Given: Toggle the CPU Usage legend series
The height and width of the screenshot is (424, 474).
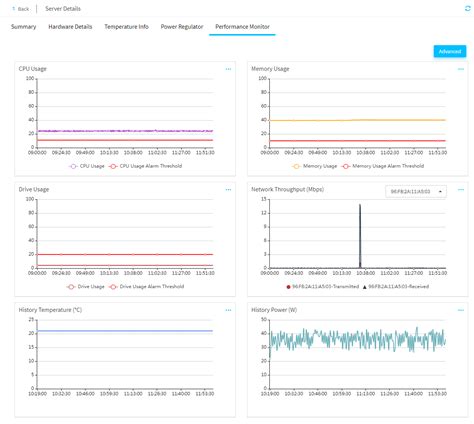Looking at the screenshot, I should point(87,166).
